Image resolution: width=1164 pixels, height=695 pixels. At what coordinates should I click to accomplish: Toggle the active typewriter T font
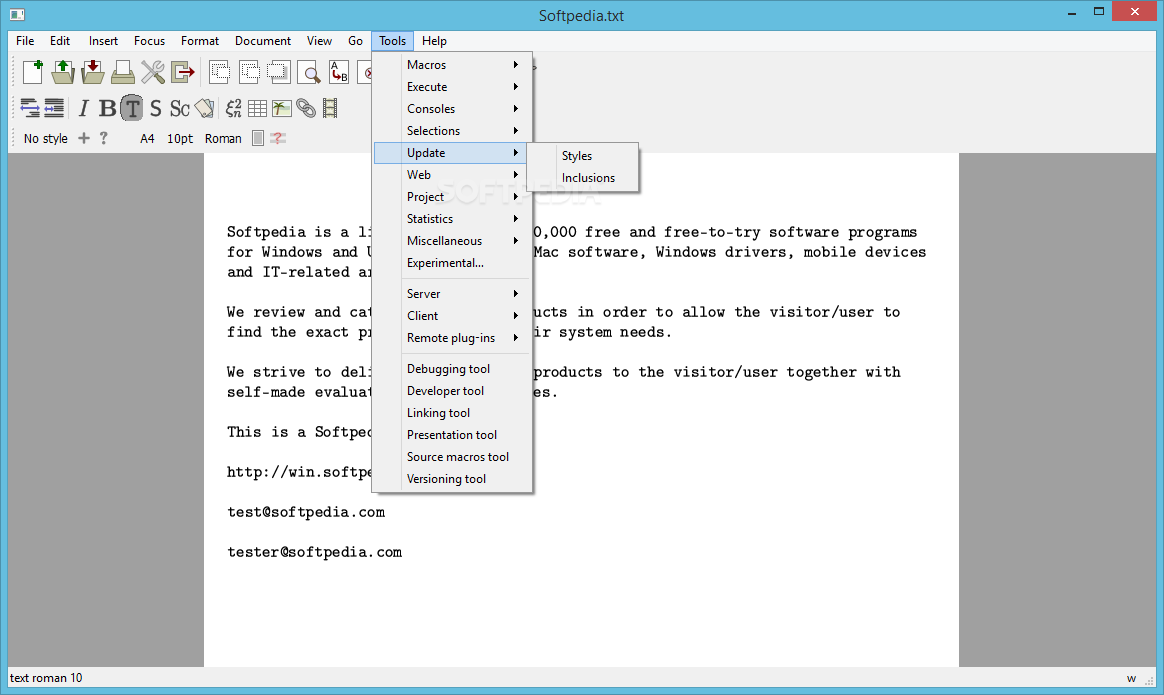[131, 108]
